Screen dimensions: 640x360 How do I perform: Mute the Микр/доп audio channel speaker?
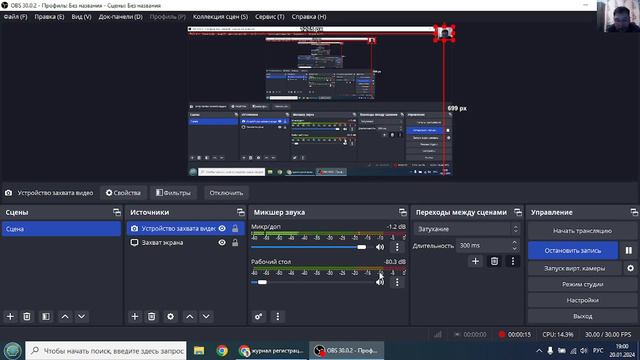[x=380, y=247]
